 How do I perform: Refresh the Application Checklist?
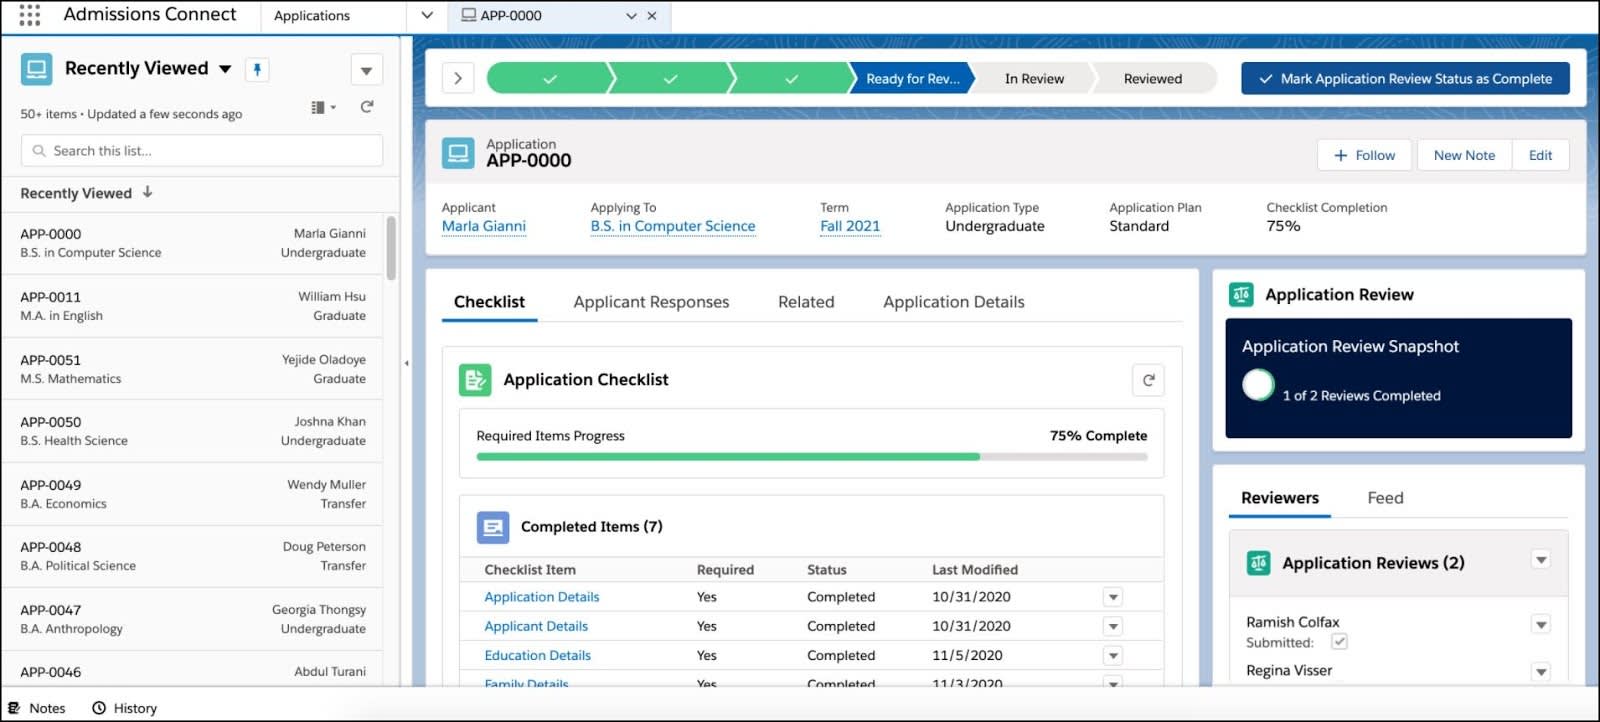tap(1148, 380)
